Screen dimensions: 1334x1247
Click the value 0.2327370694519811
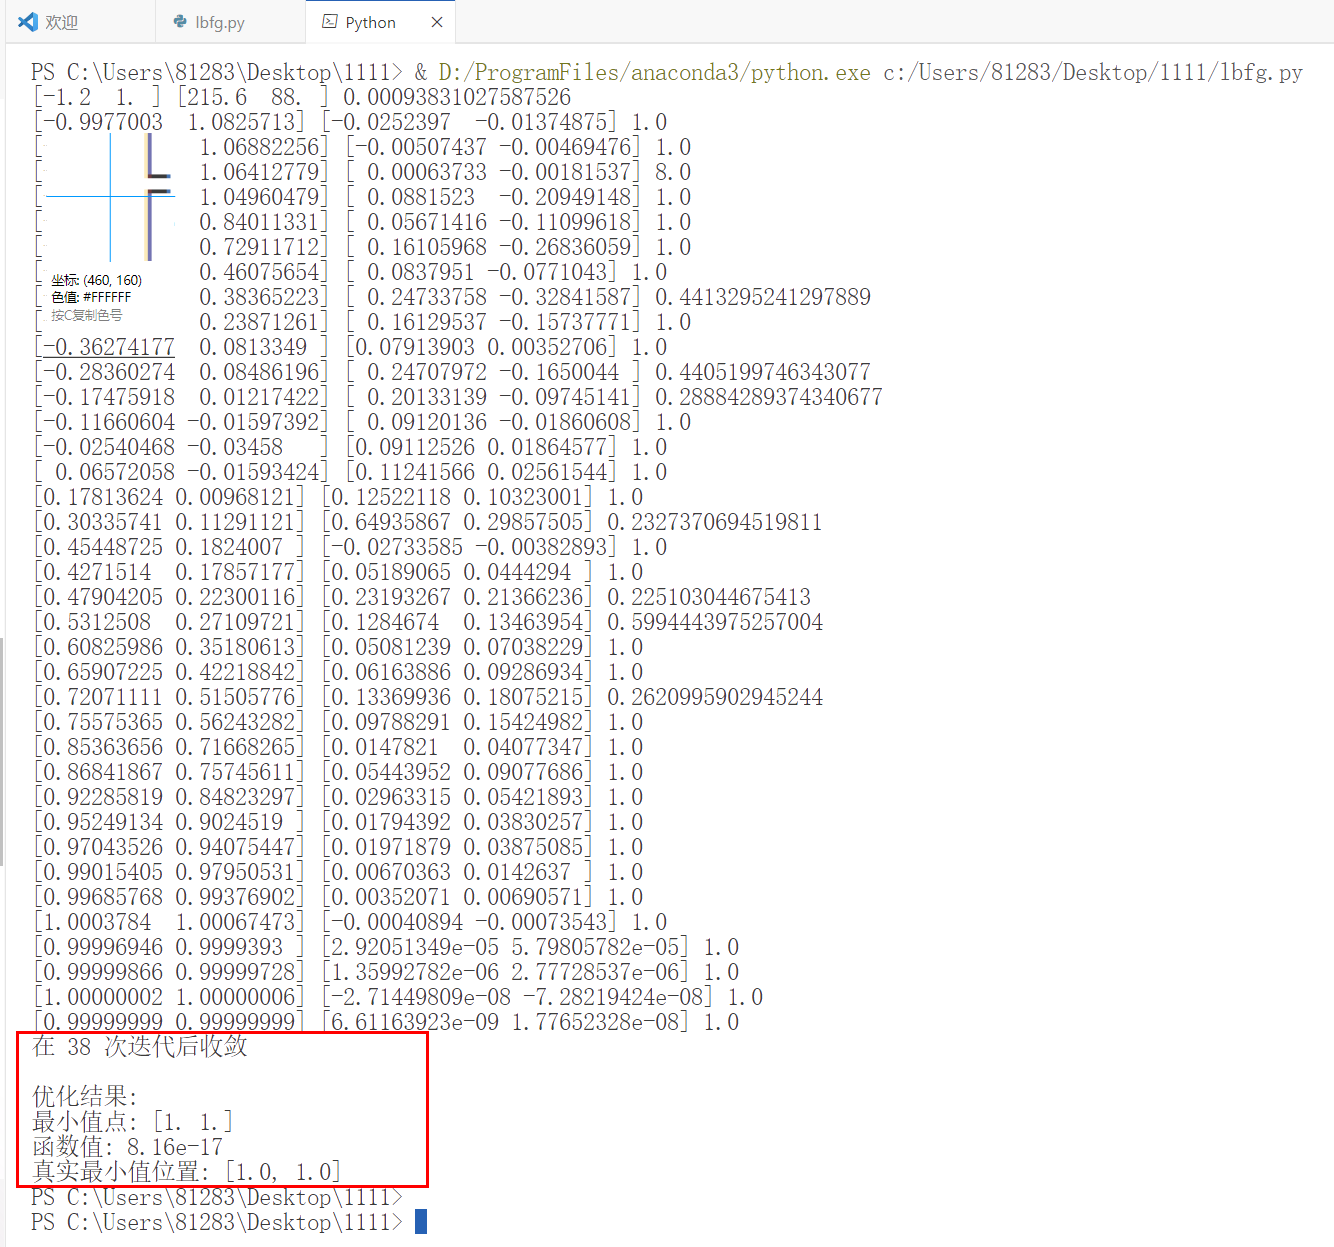[x=715, y=522]
